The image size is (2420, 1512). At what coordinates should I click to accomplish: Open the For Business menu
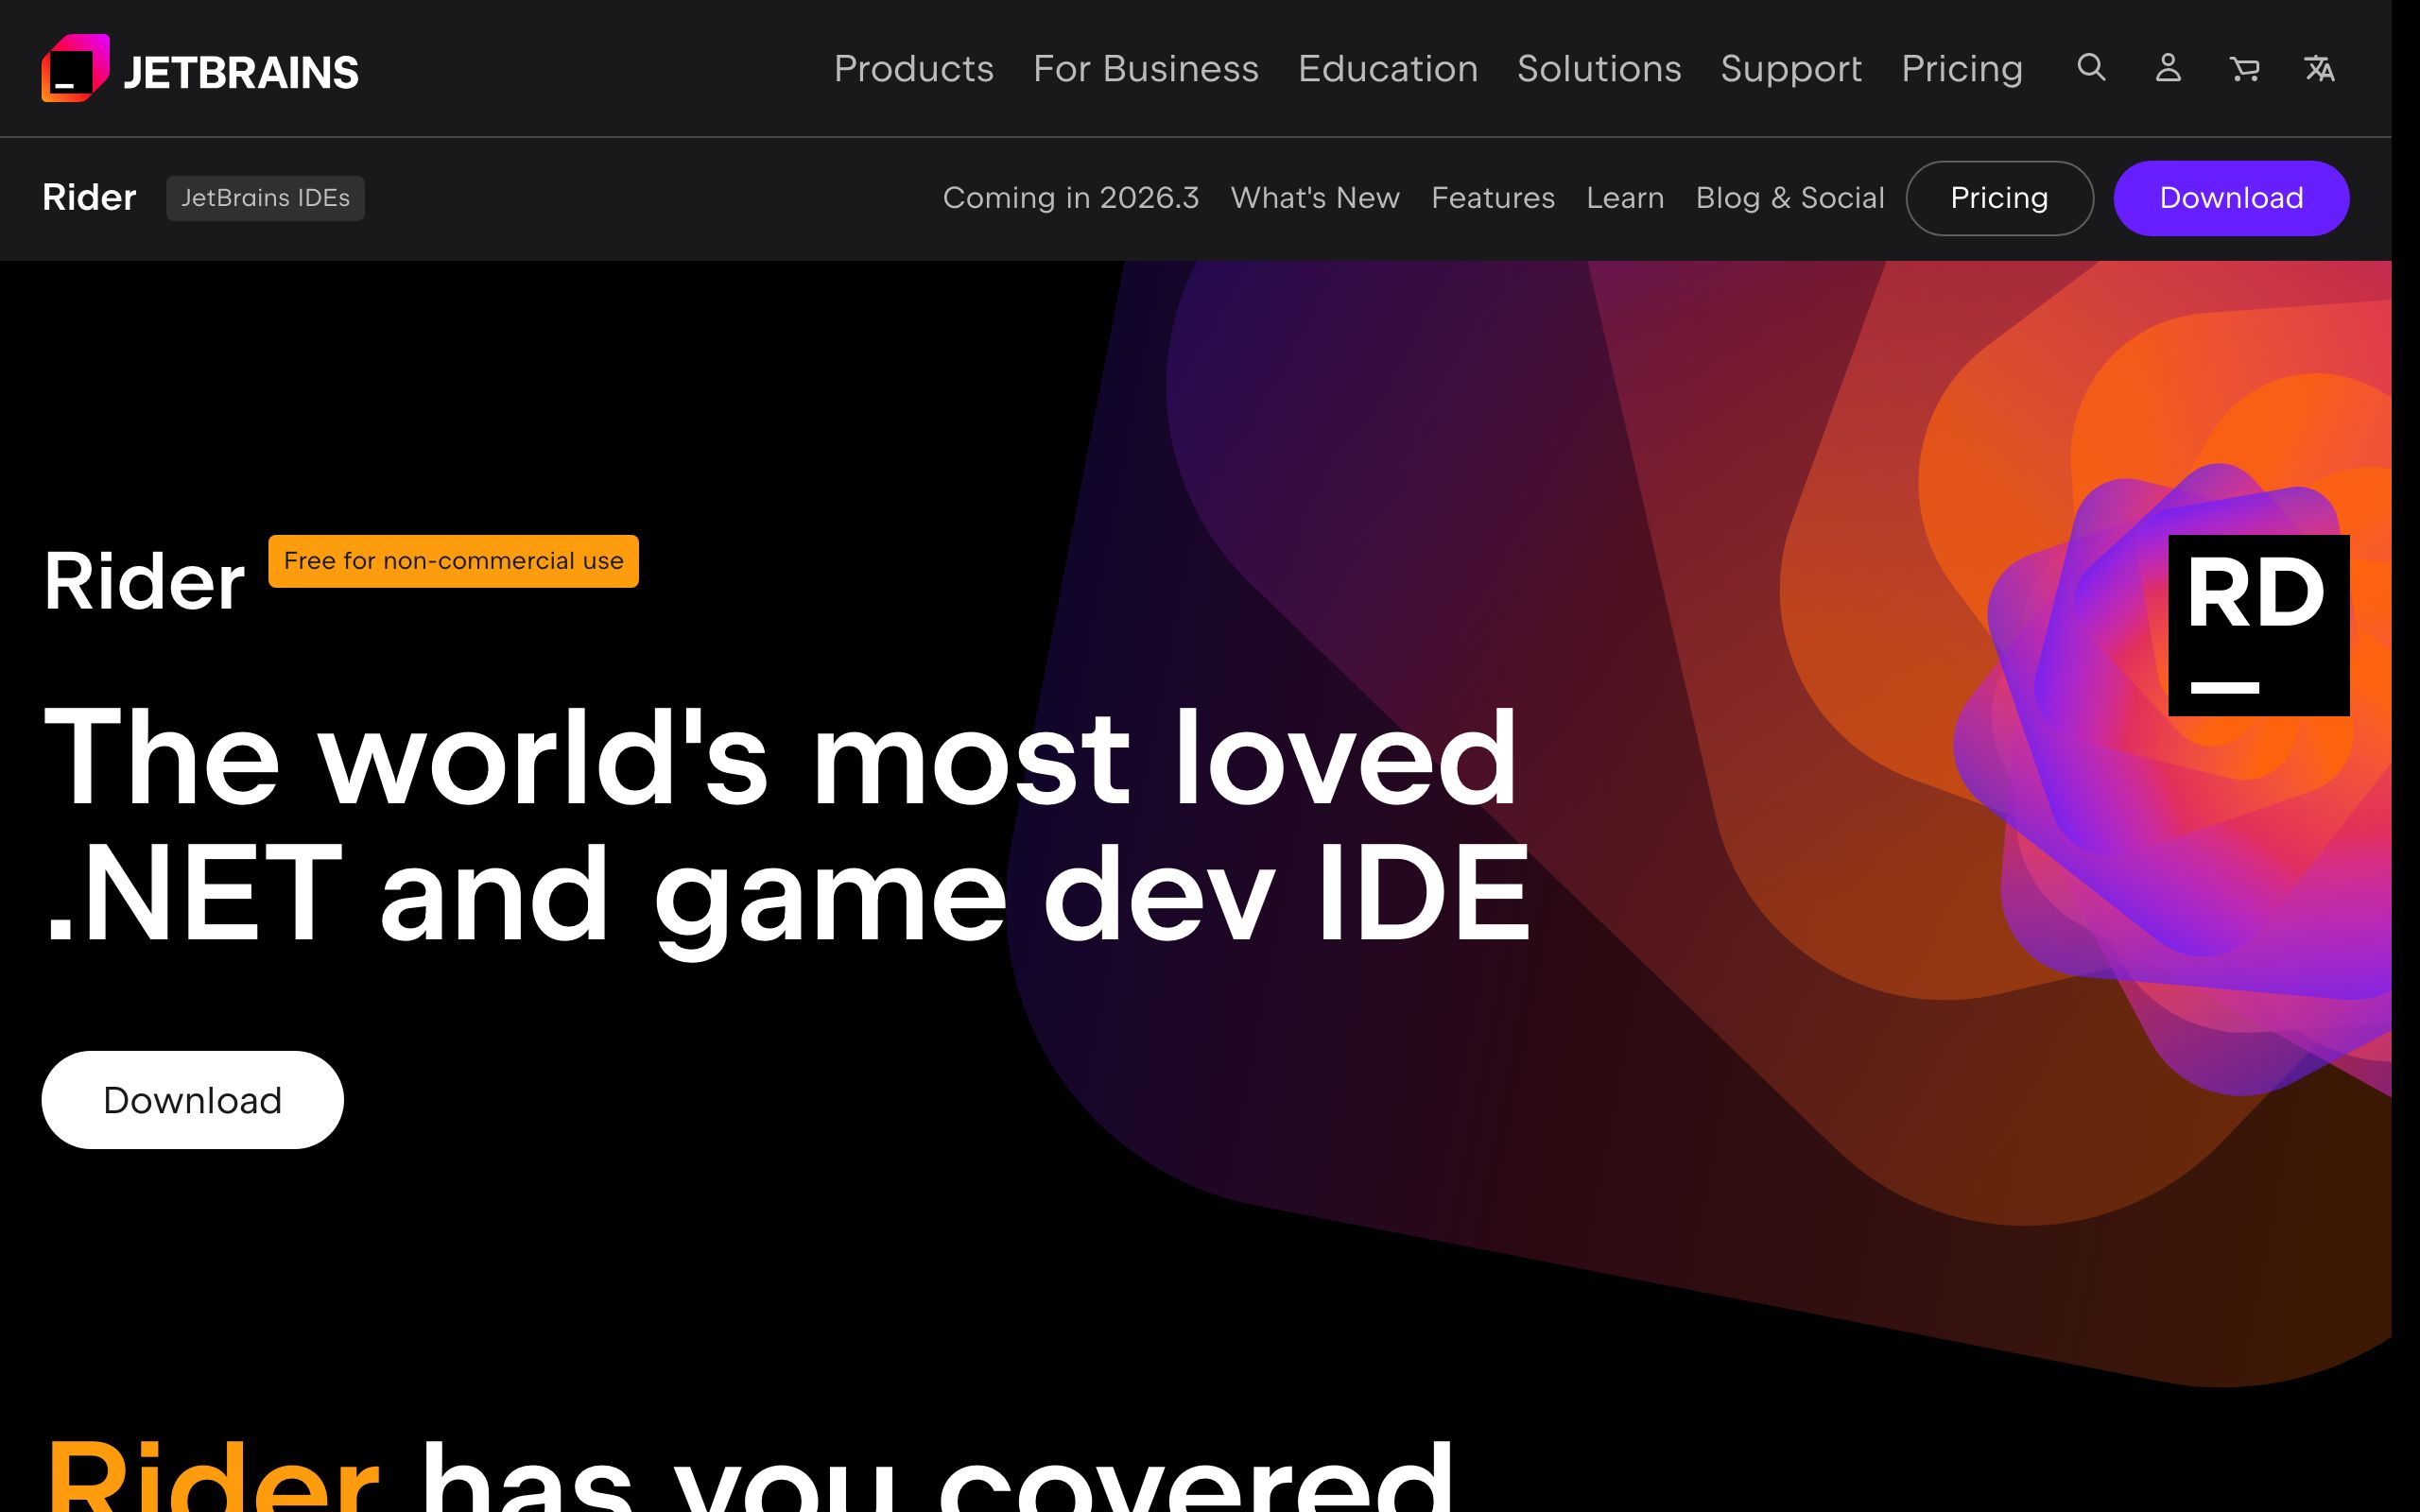1146,68
